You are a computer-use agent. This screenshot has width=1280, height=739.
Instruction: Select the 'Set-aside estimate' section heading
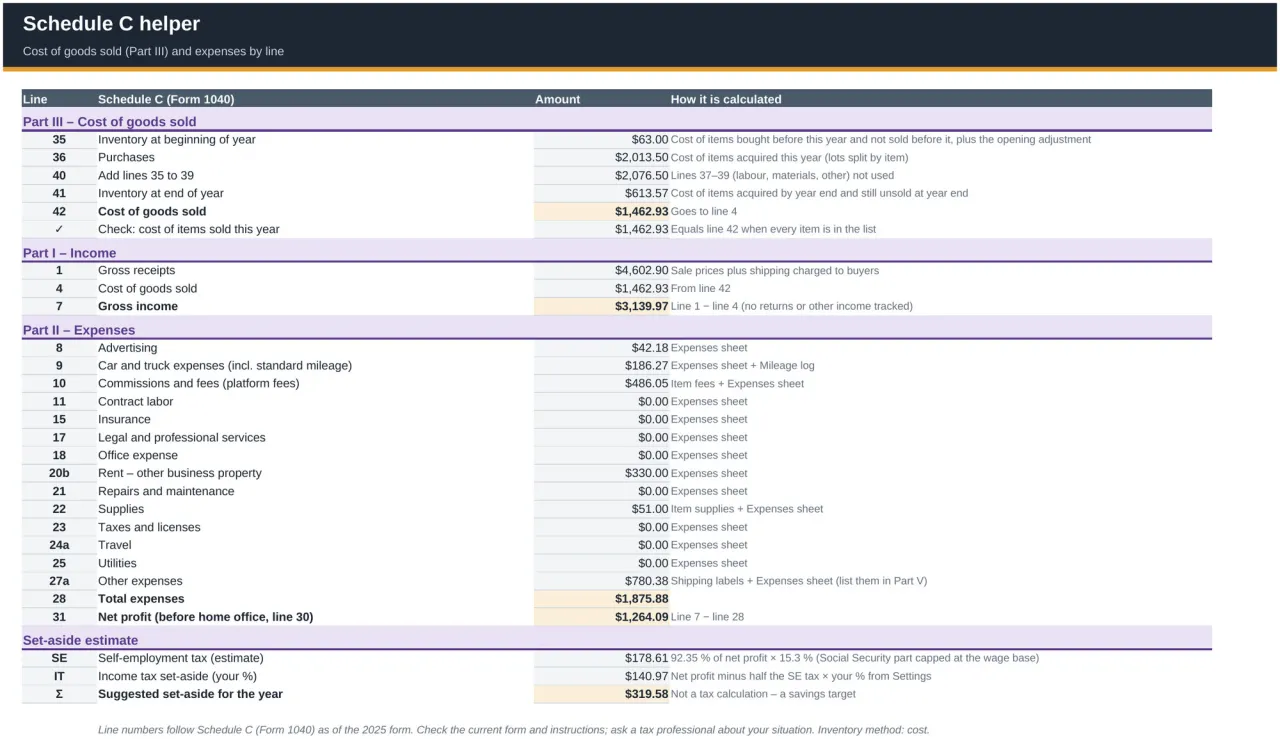pos(81,640)
